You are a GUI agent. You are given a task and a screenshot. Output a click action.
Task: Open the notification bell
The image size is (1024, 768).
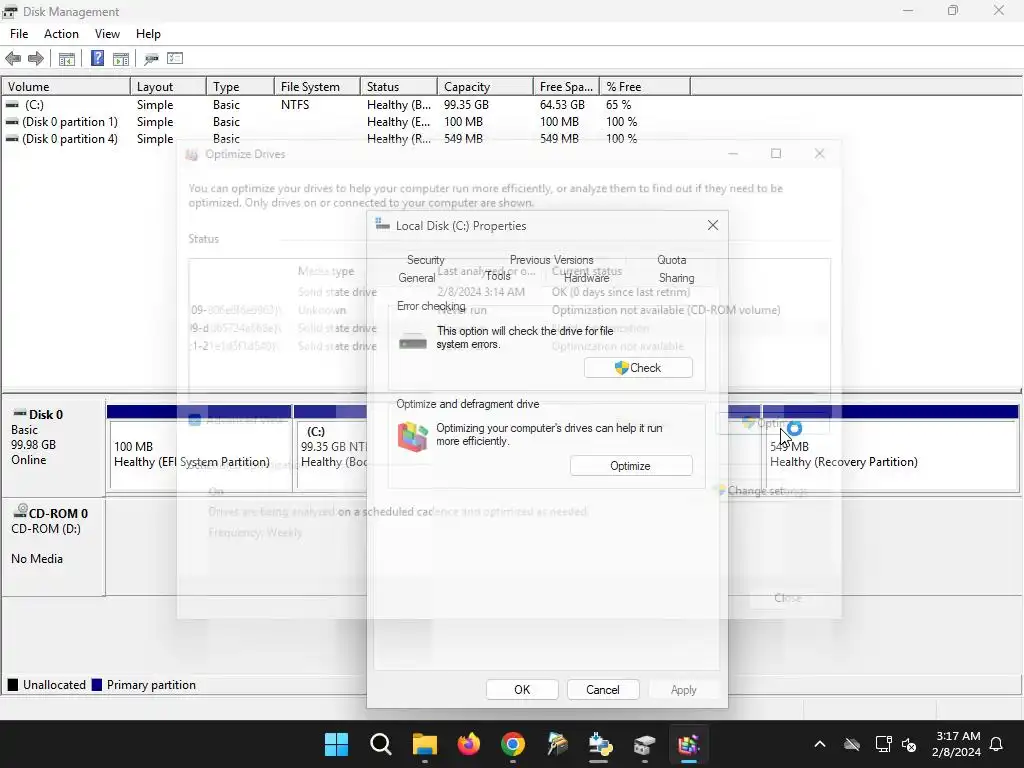click(x=997, y=744)
